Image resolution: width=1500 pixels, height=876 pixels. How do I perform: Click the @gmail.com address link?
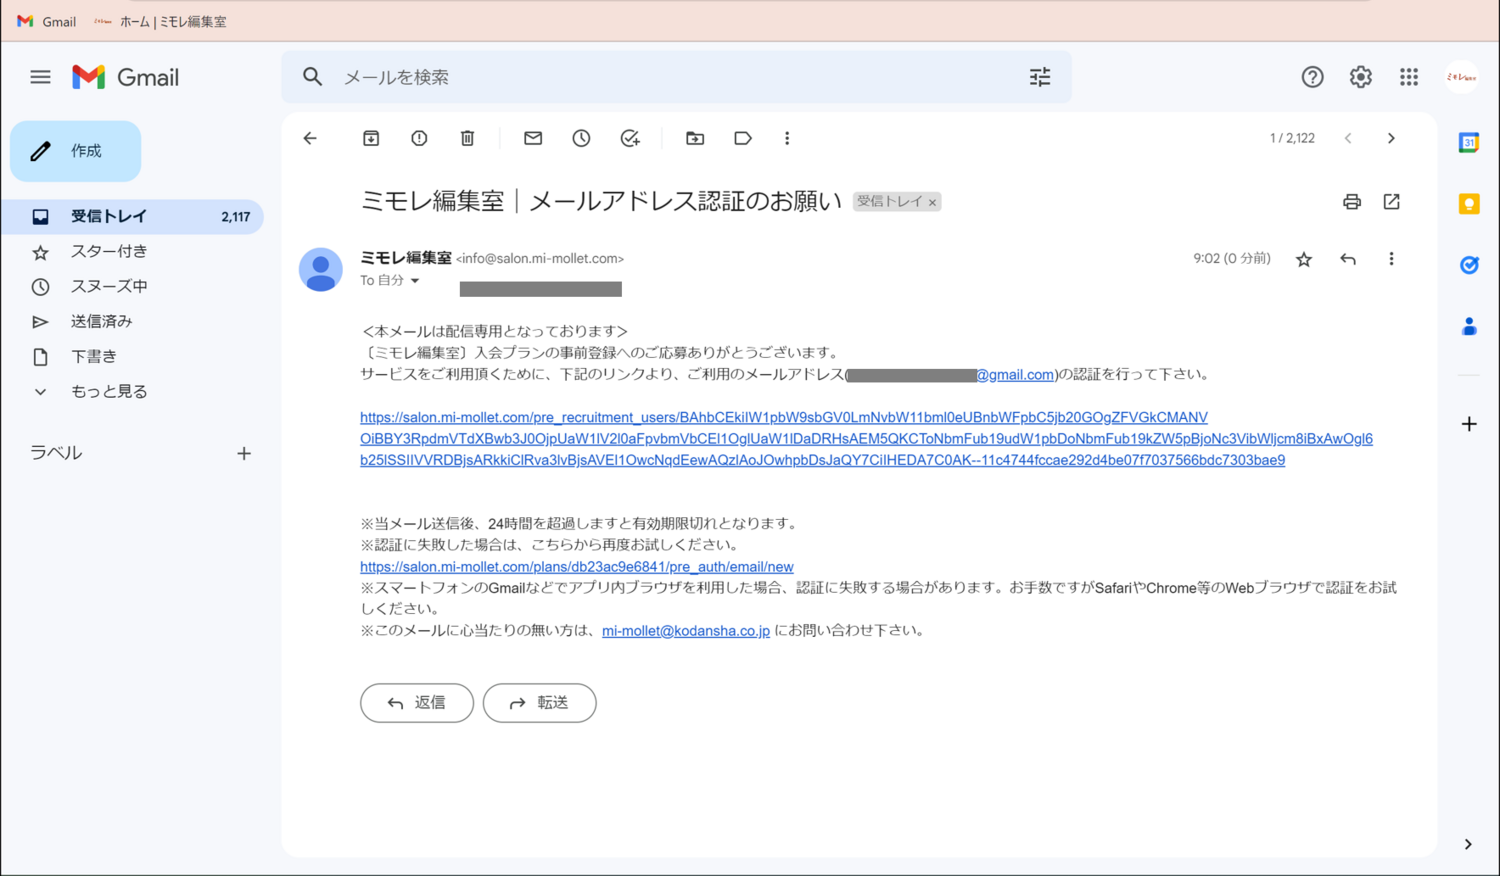coord(1015,374)
